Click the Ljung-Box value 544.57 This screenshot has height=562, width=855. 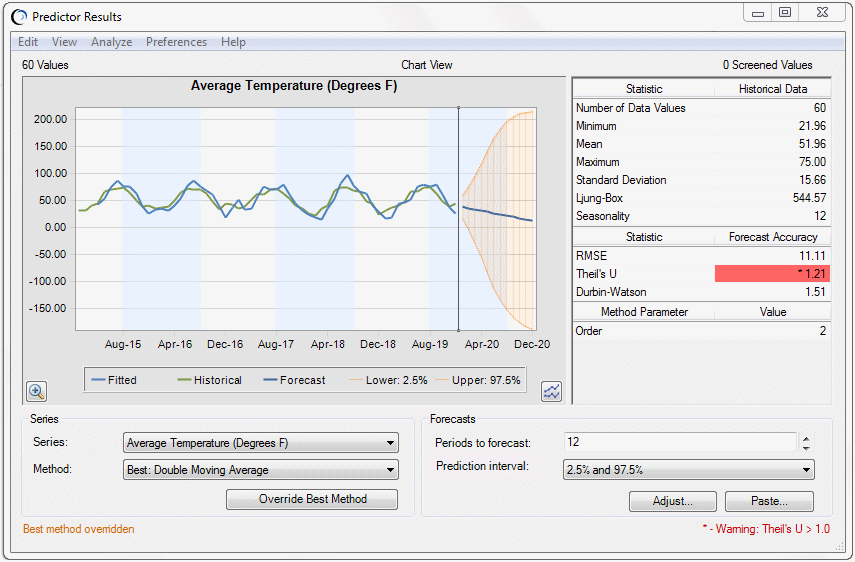pyautogui.click(x=809, y=198)
